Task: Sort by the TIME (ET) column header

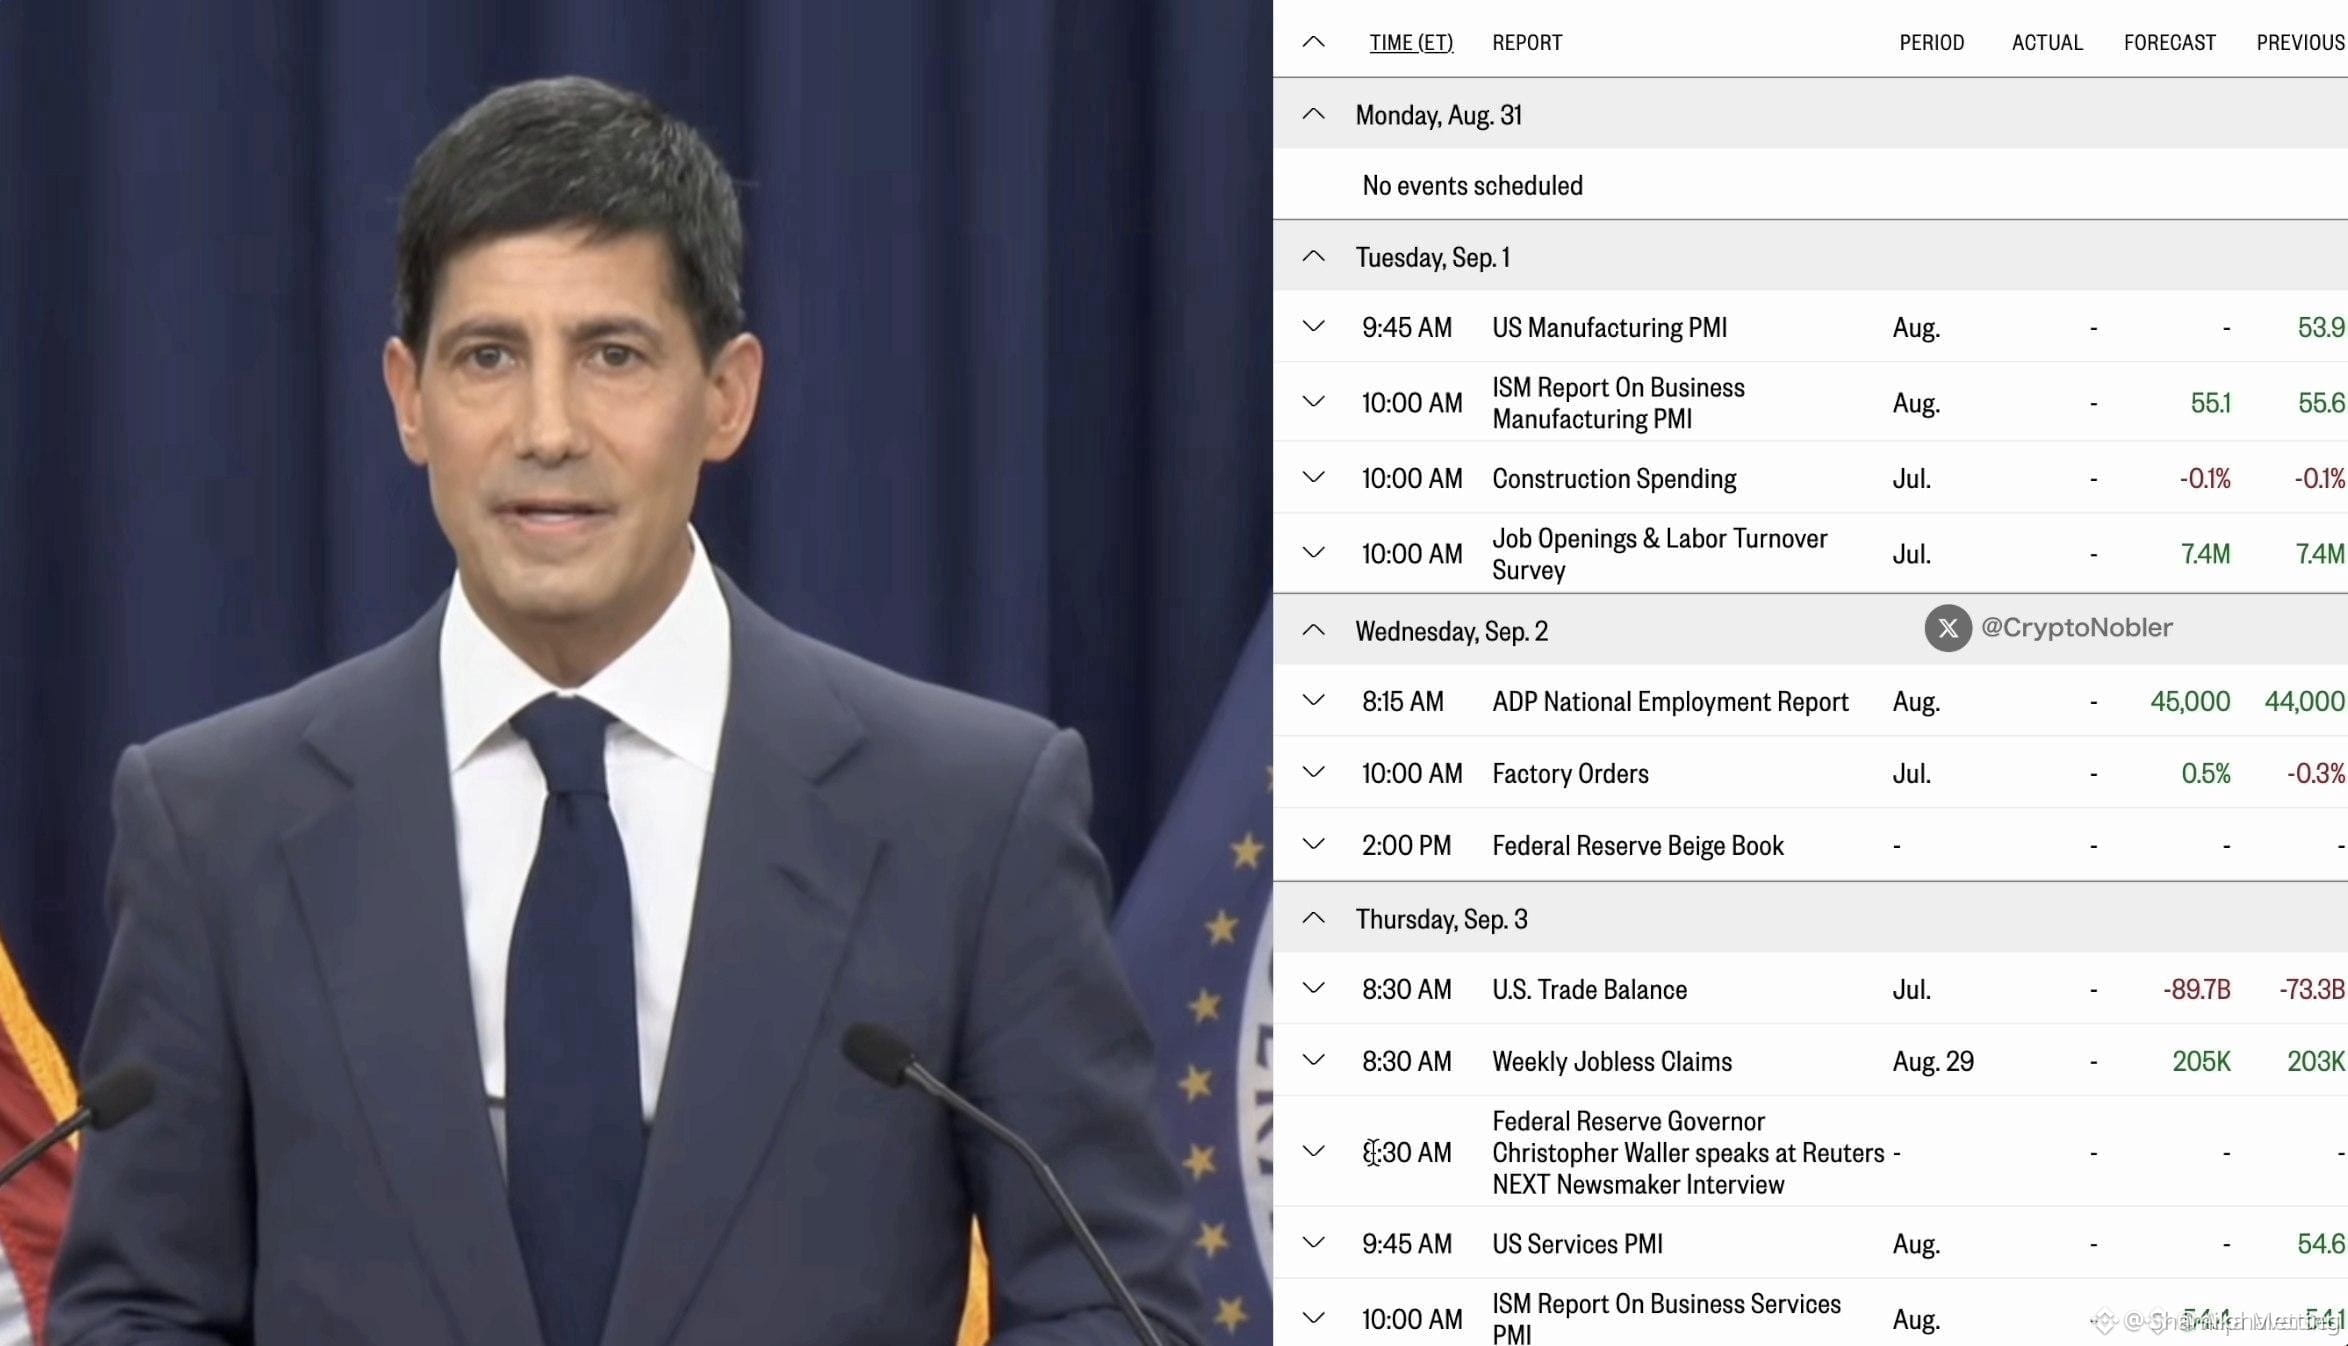Action: coord(1411,43)
